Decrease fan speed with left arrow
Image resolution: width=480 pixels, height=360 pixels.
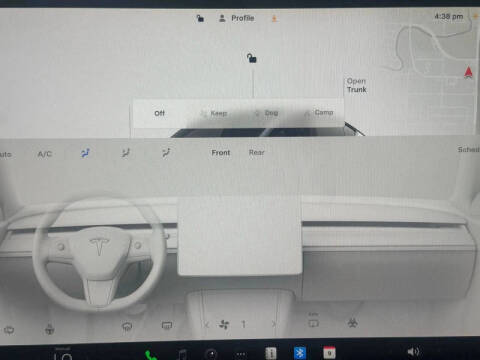click(x=207, y=324)
